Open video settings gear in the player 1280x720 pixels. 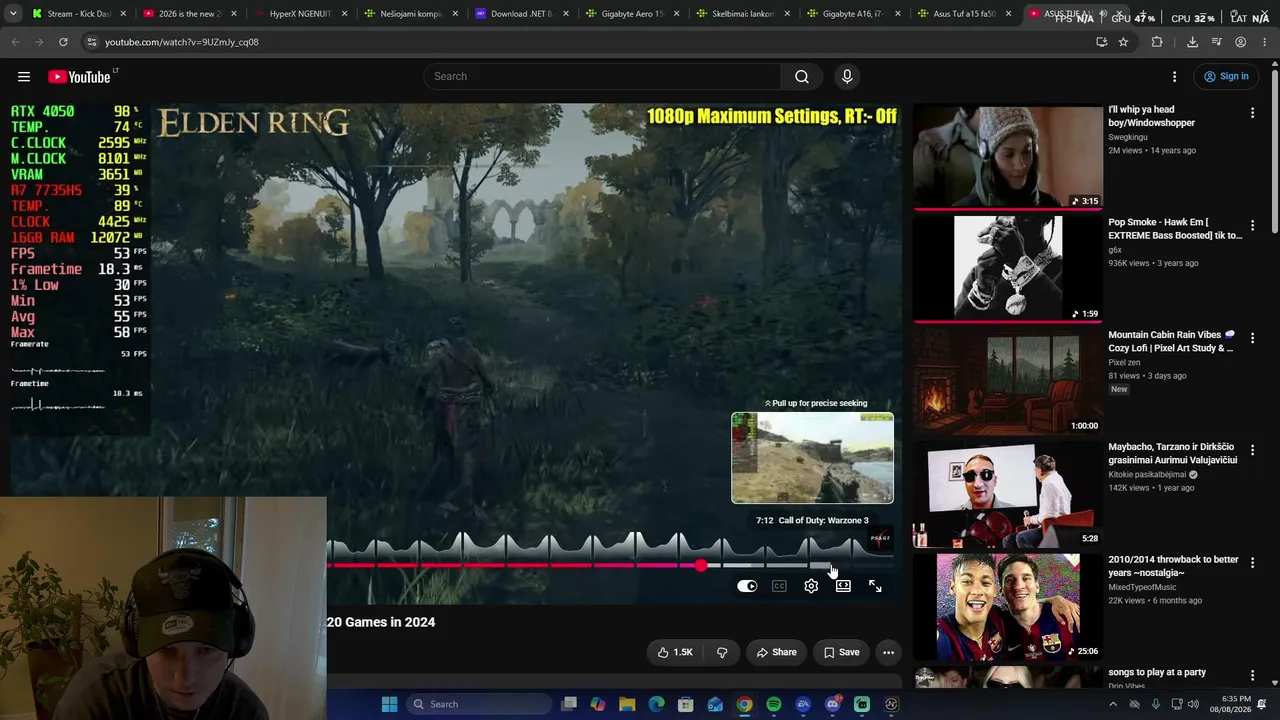[x=811, y=586]
